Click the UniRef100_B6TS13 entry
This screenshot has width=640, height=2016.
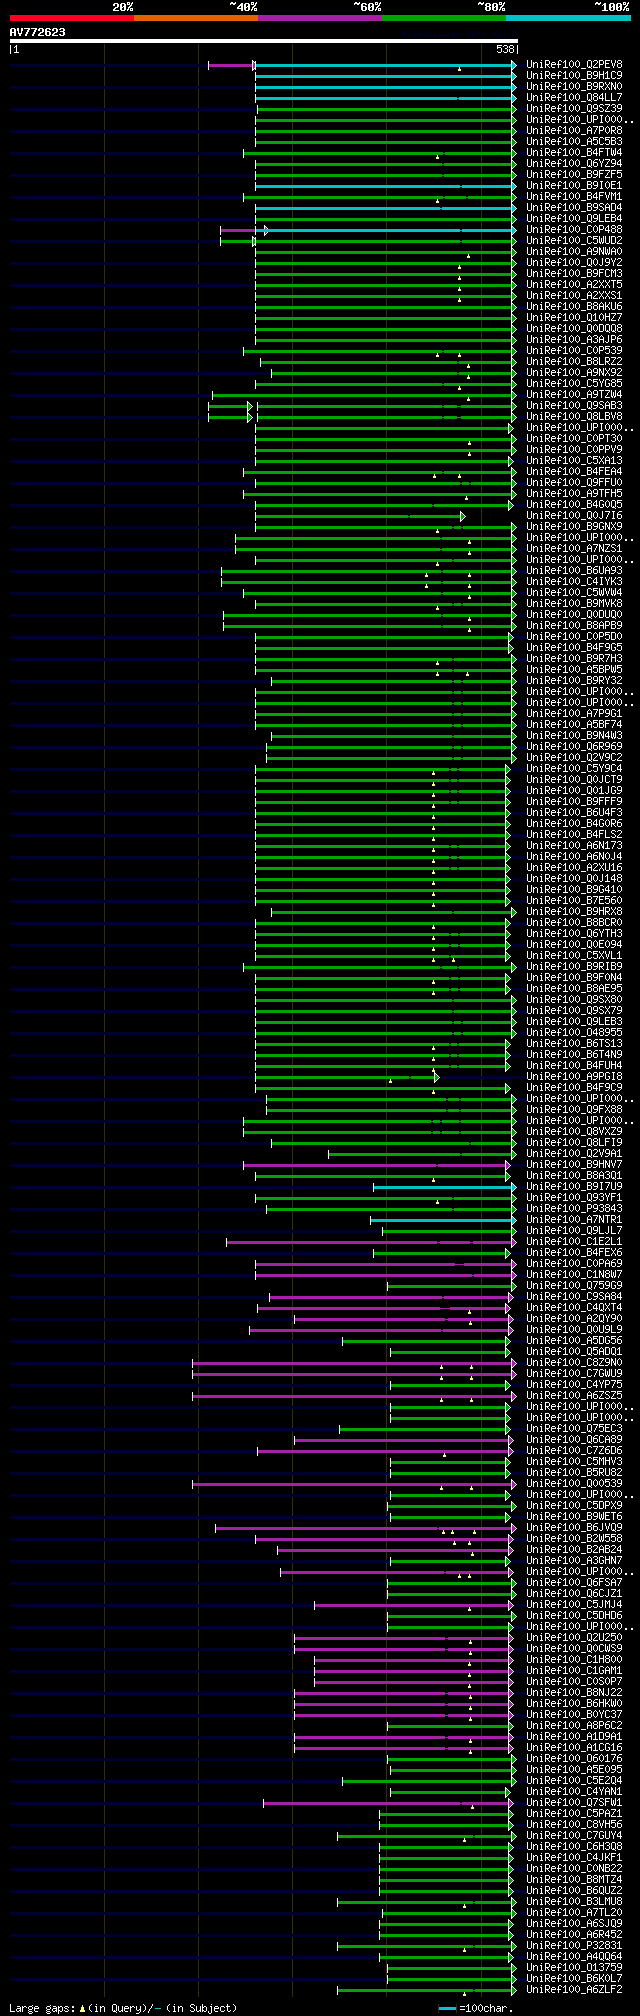[574, 1043]
